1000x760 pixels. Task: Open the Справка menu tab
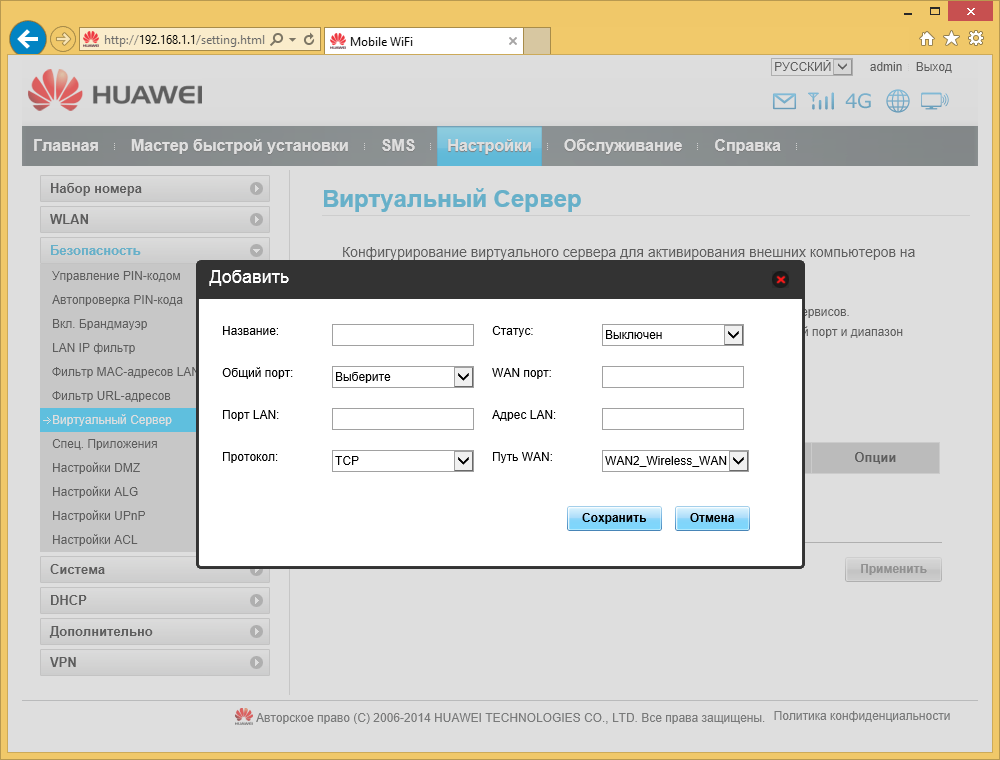click(747, 145)
